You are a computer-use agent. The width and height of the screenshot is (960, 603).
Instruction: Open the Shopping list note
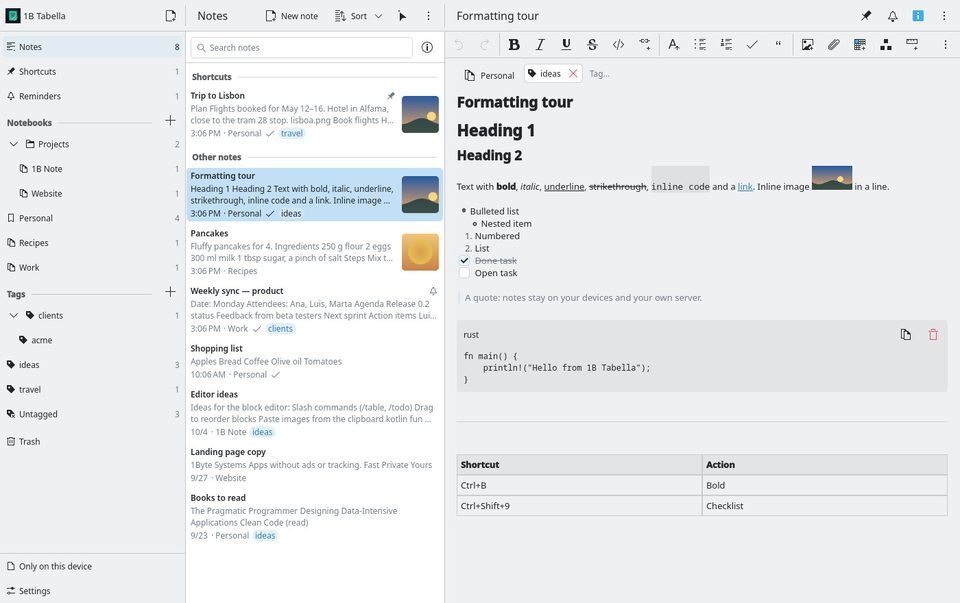click(314, 361)
